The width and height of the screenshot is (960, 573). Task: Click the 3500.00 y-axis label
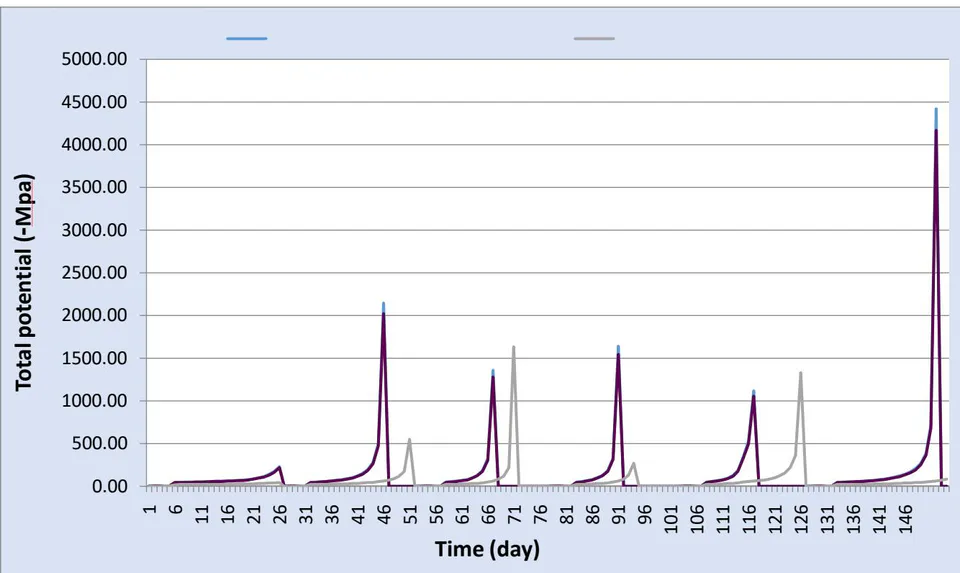tap(94, 187)
